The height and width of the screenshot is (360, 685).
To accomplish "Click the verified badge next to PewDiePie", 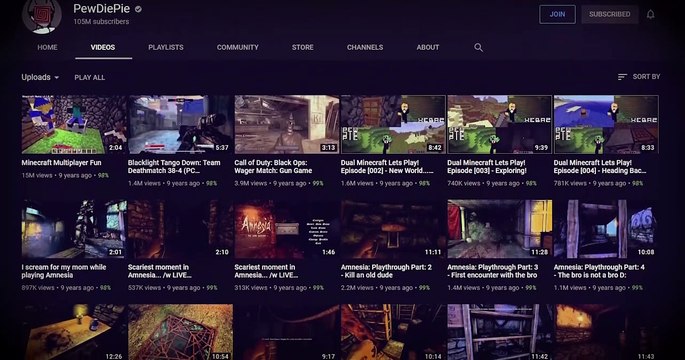I will tap(138, 9).
